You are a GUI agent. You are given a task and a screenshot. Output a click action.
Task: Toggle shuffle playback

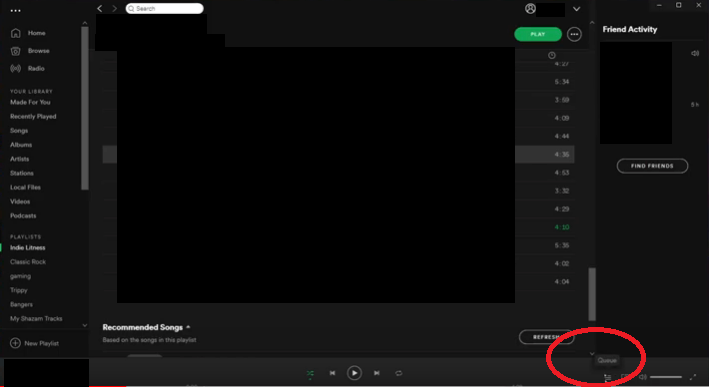[310, 373]
